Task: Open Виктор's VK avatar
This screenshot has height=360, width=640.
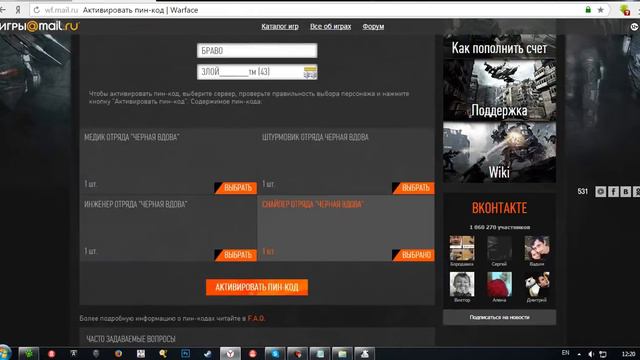Action: point(462,284)
